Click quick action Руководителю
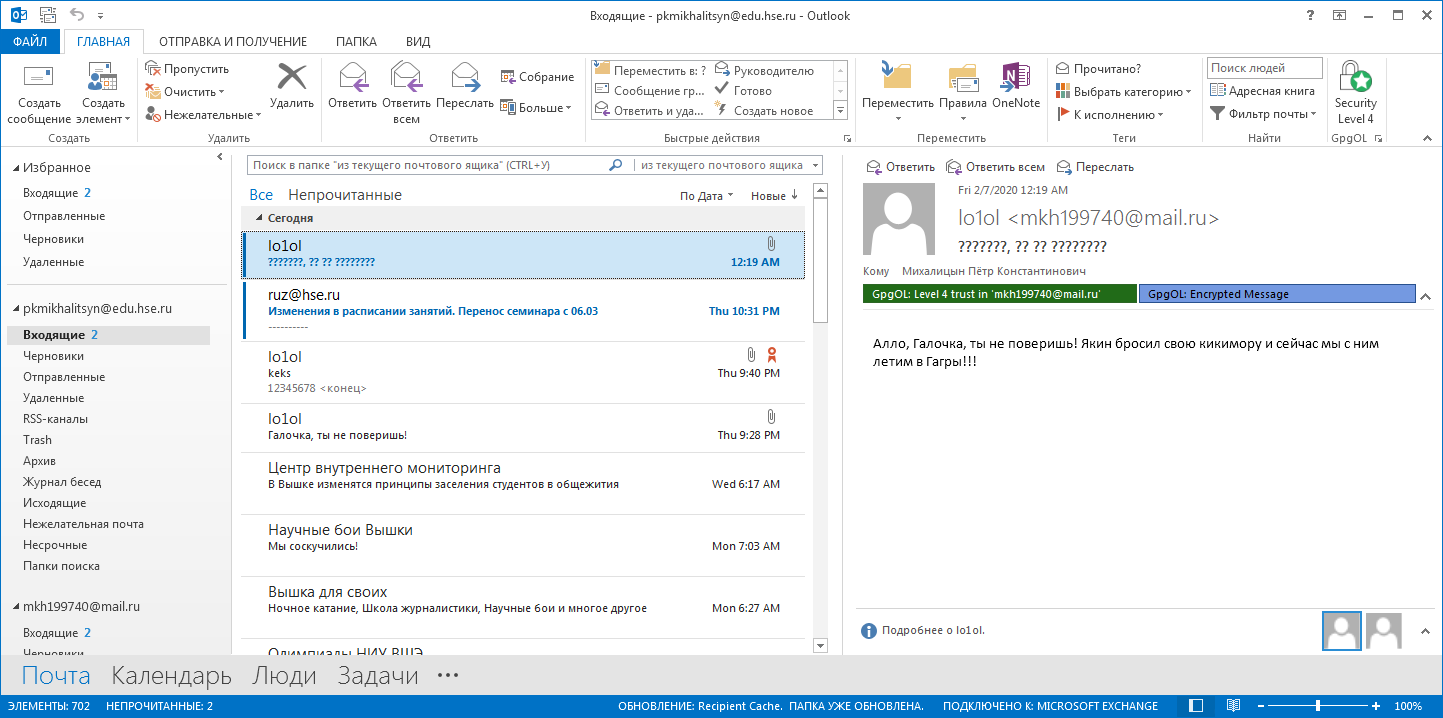Image resolution: width=1443 pixels, height=718 pixels. click(x=764, y=71)
